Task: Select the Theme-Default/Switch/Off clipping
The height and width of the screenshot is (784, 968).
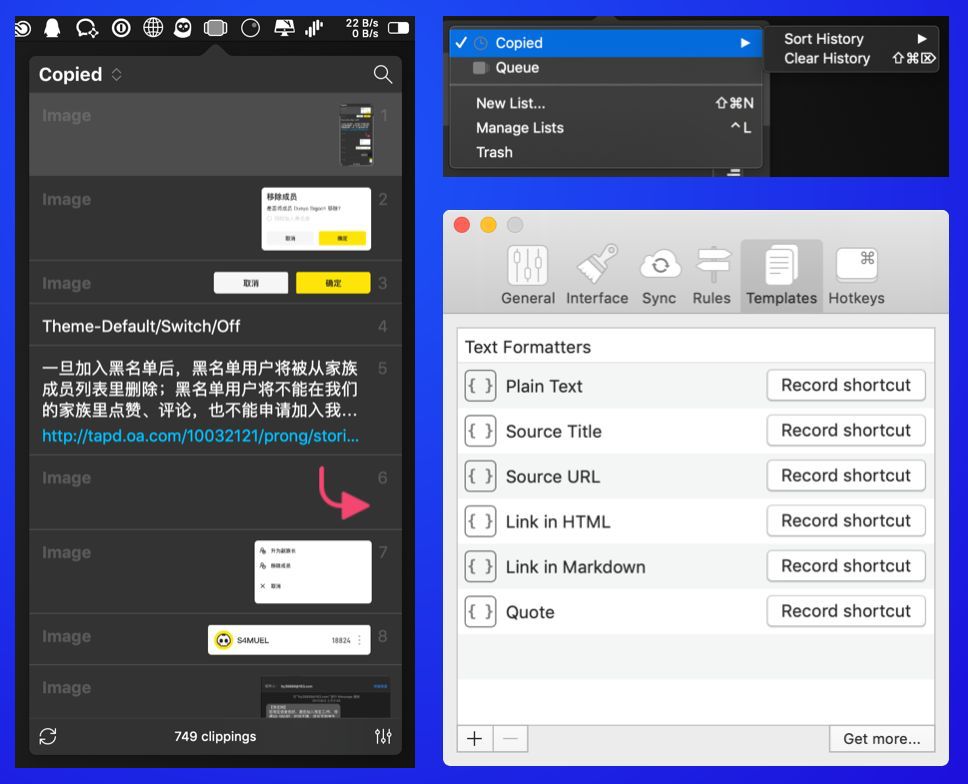Action: 215,325
